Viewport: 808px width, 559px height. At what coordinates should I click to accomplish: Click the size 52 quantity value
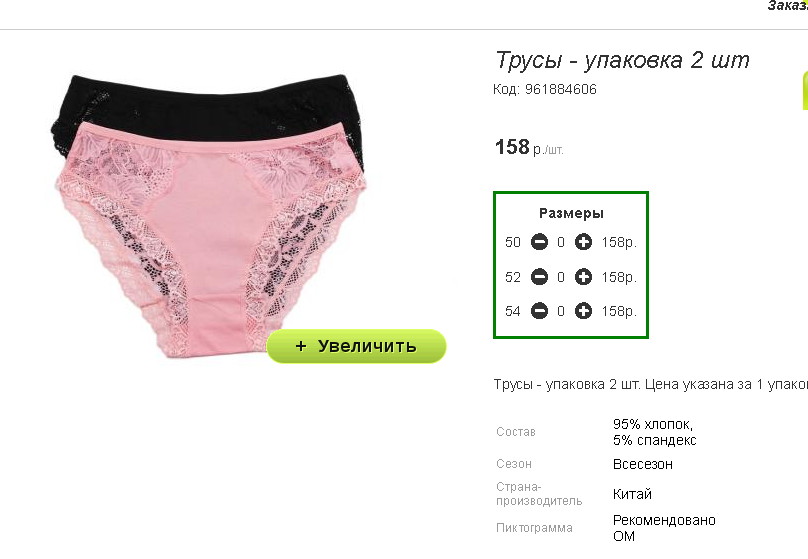click(x=561, y=277)
